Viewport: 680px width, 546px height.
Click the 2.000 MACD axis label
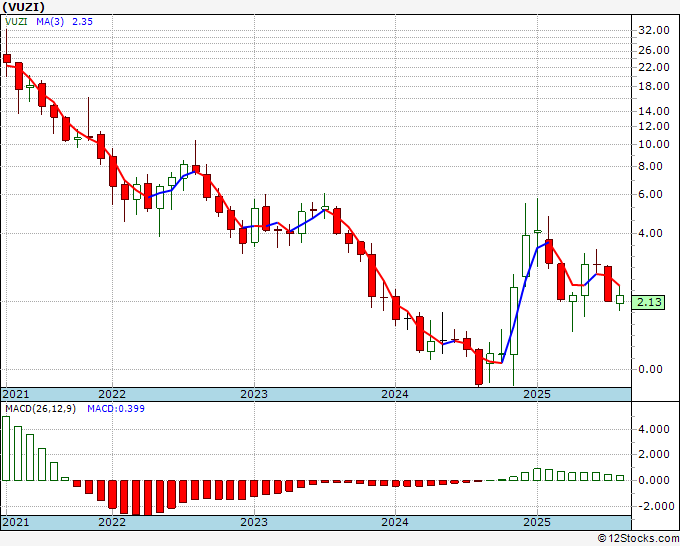coord(654,454)
